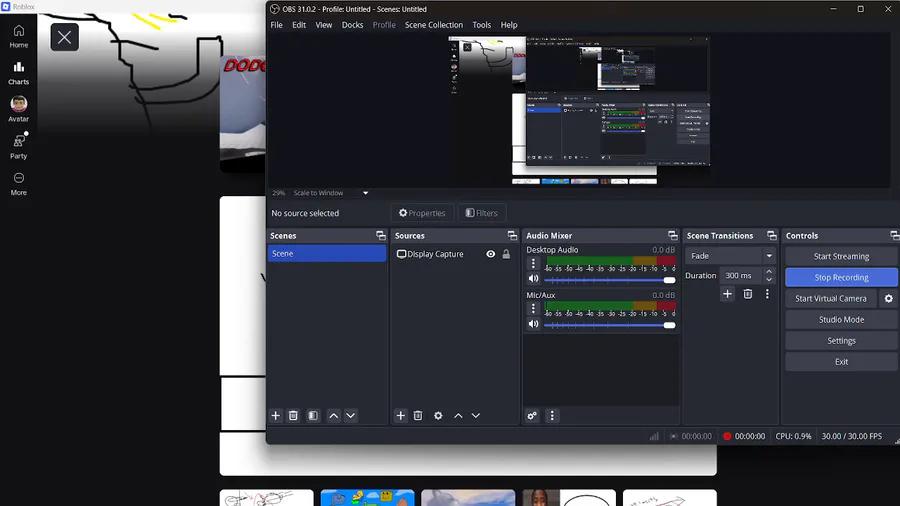Screen dimensions: 900x506
Task: Click the Exit button in Controls
Action: [x=841, y=362]
